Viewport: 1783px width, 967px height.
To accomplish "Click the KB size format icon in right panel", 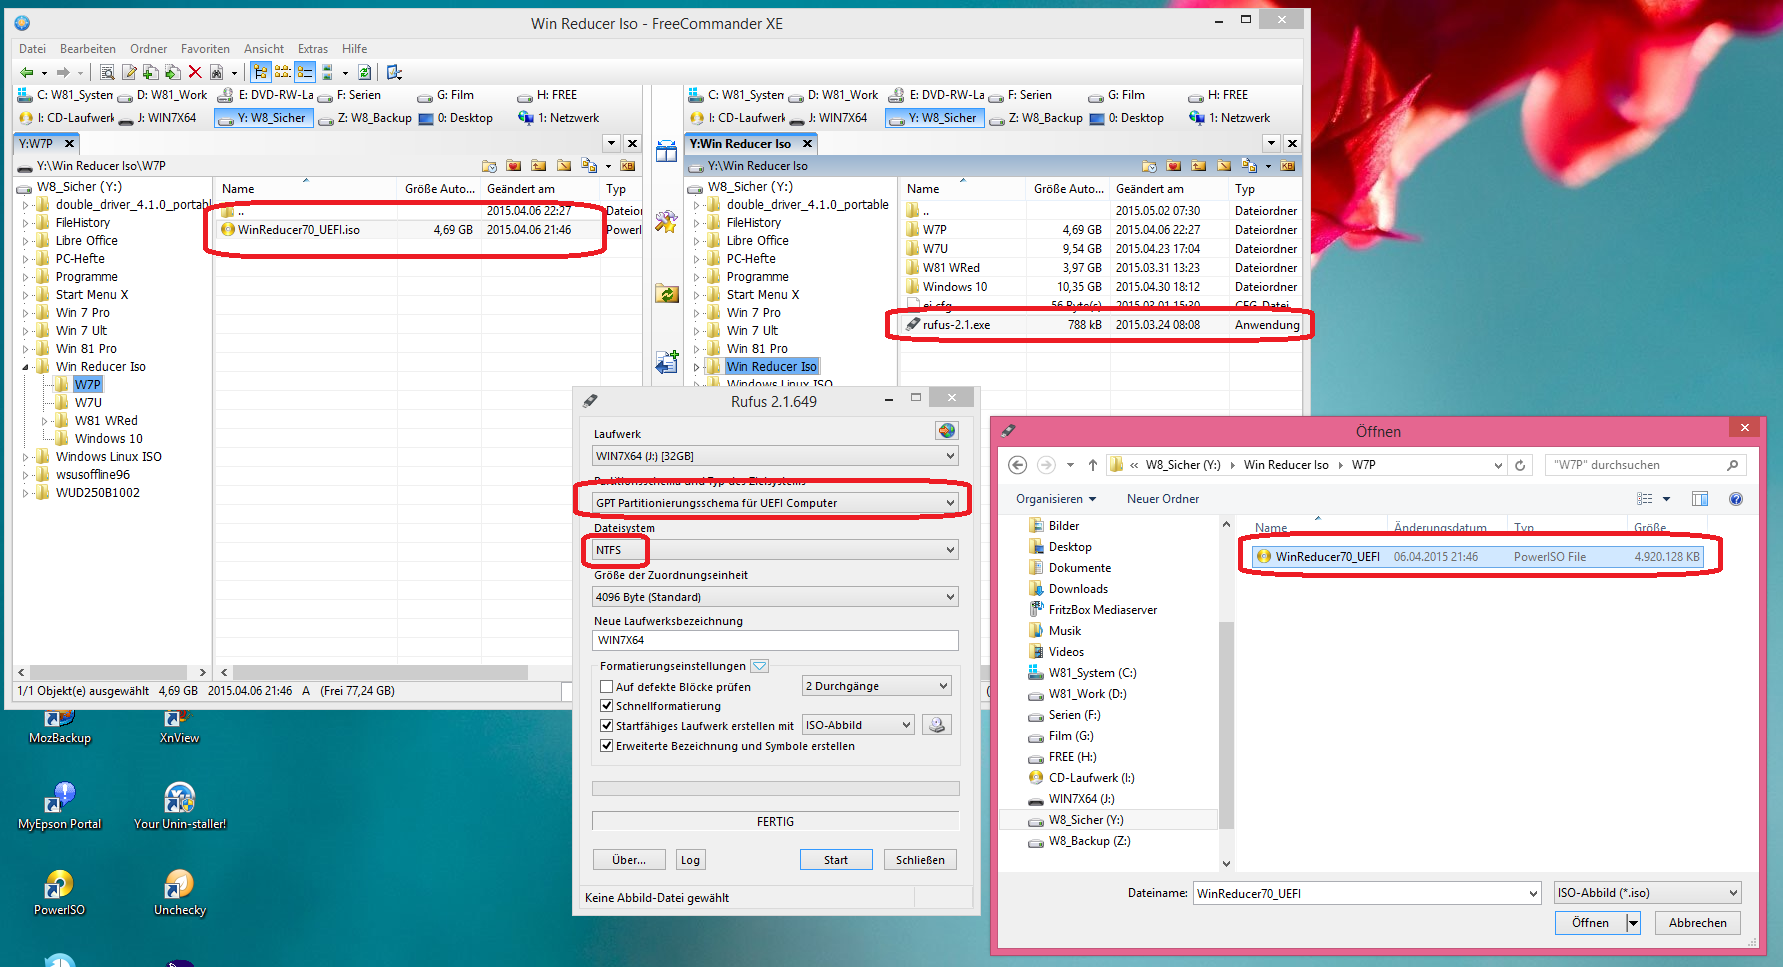I will coord(1288,166).
